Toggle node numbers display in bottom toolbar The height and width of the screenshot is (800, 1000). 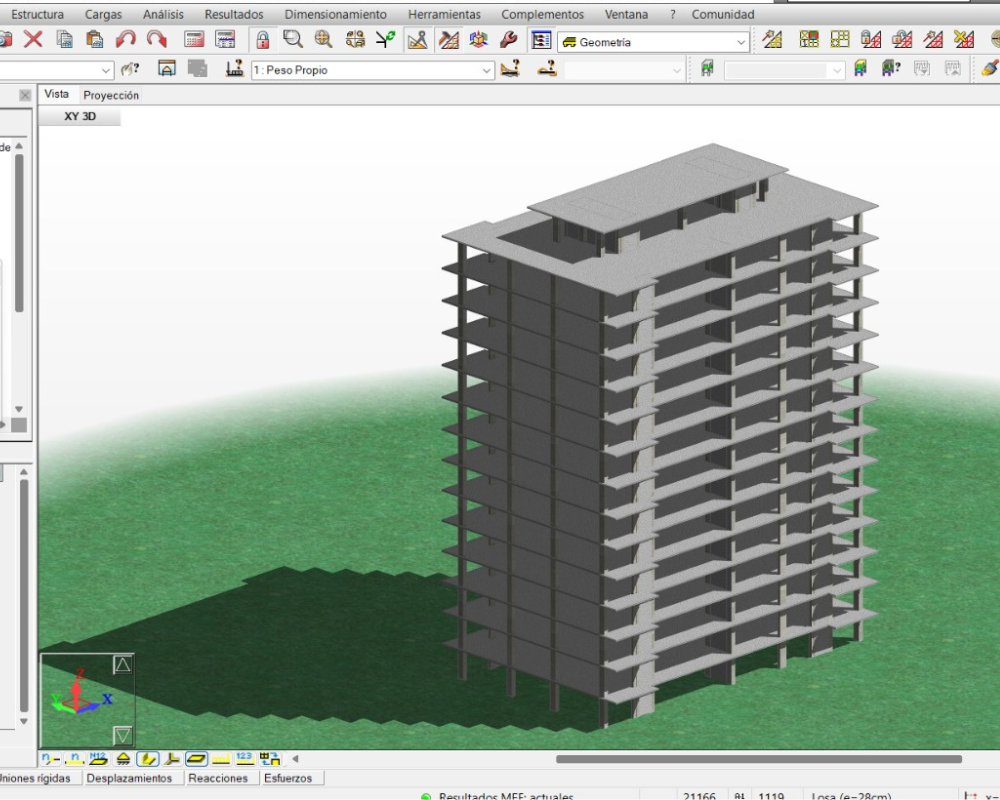tap(51, 759)
